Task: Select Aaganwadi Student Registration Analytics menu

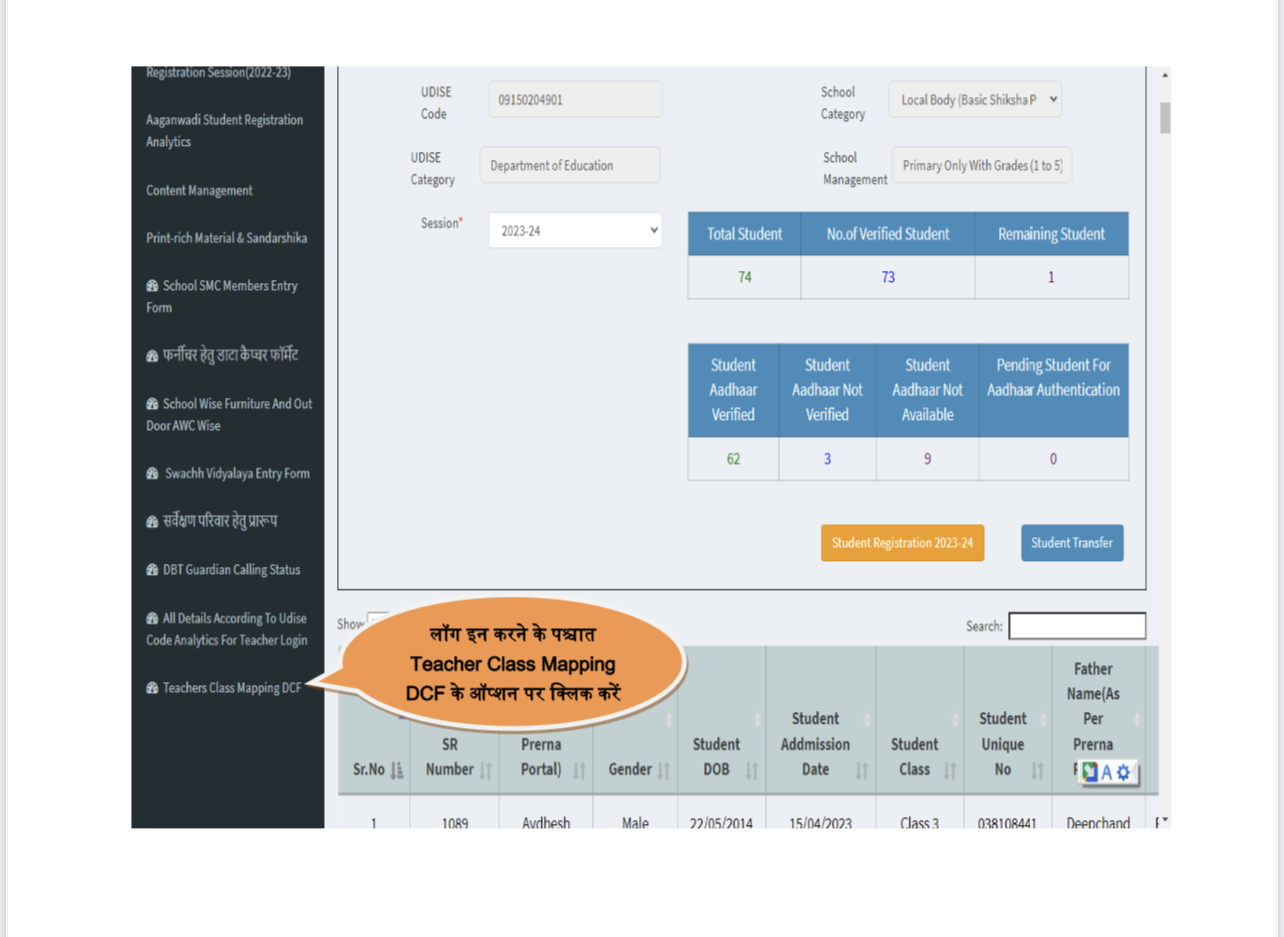Action: coord(224,131)
